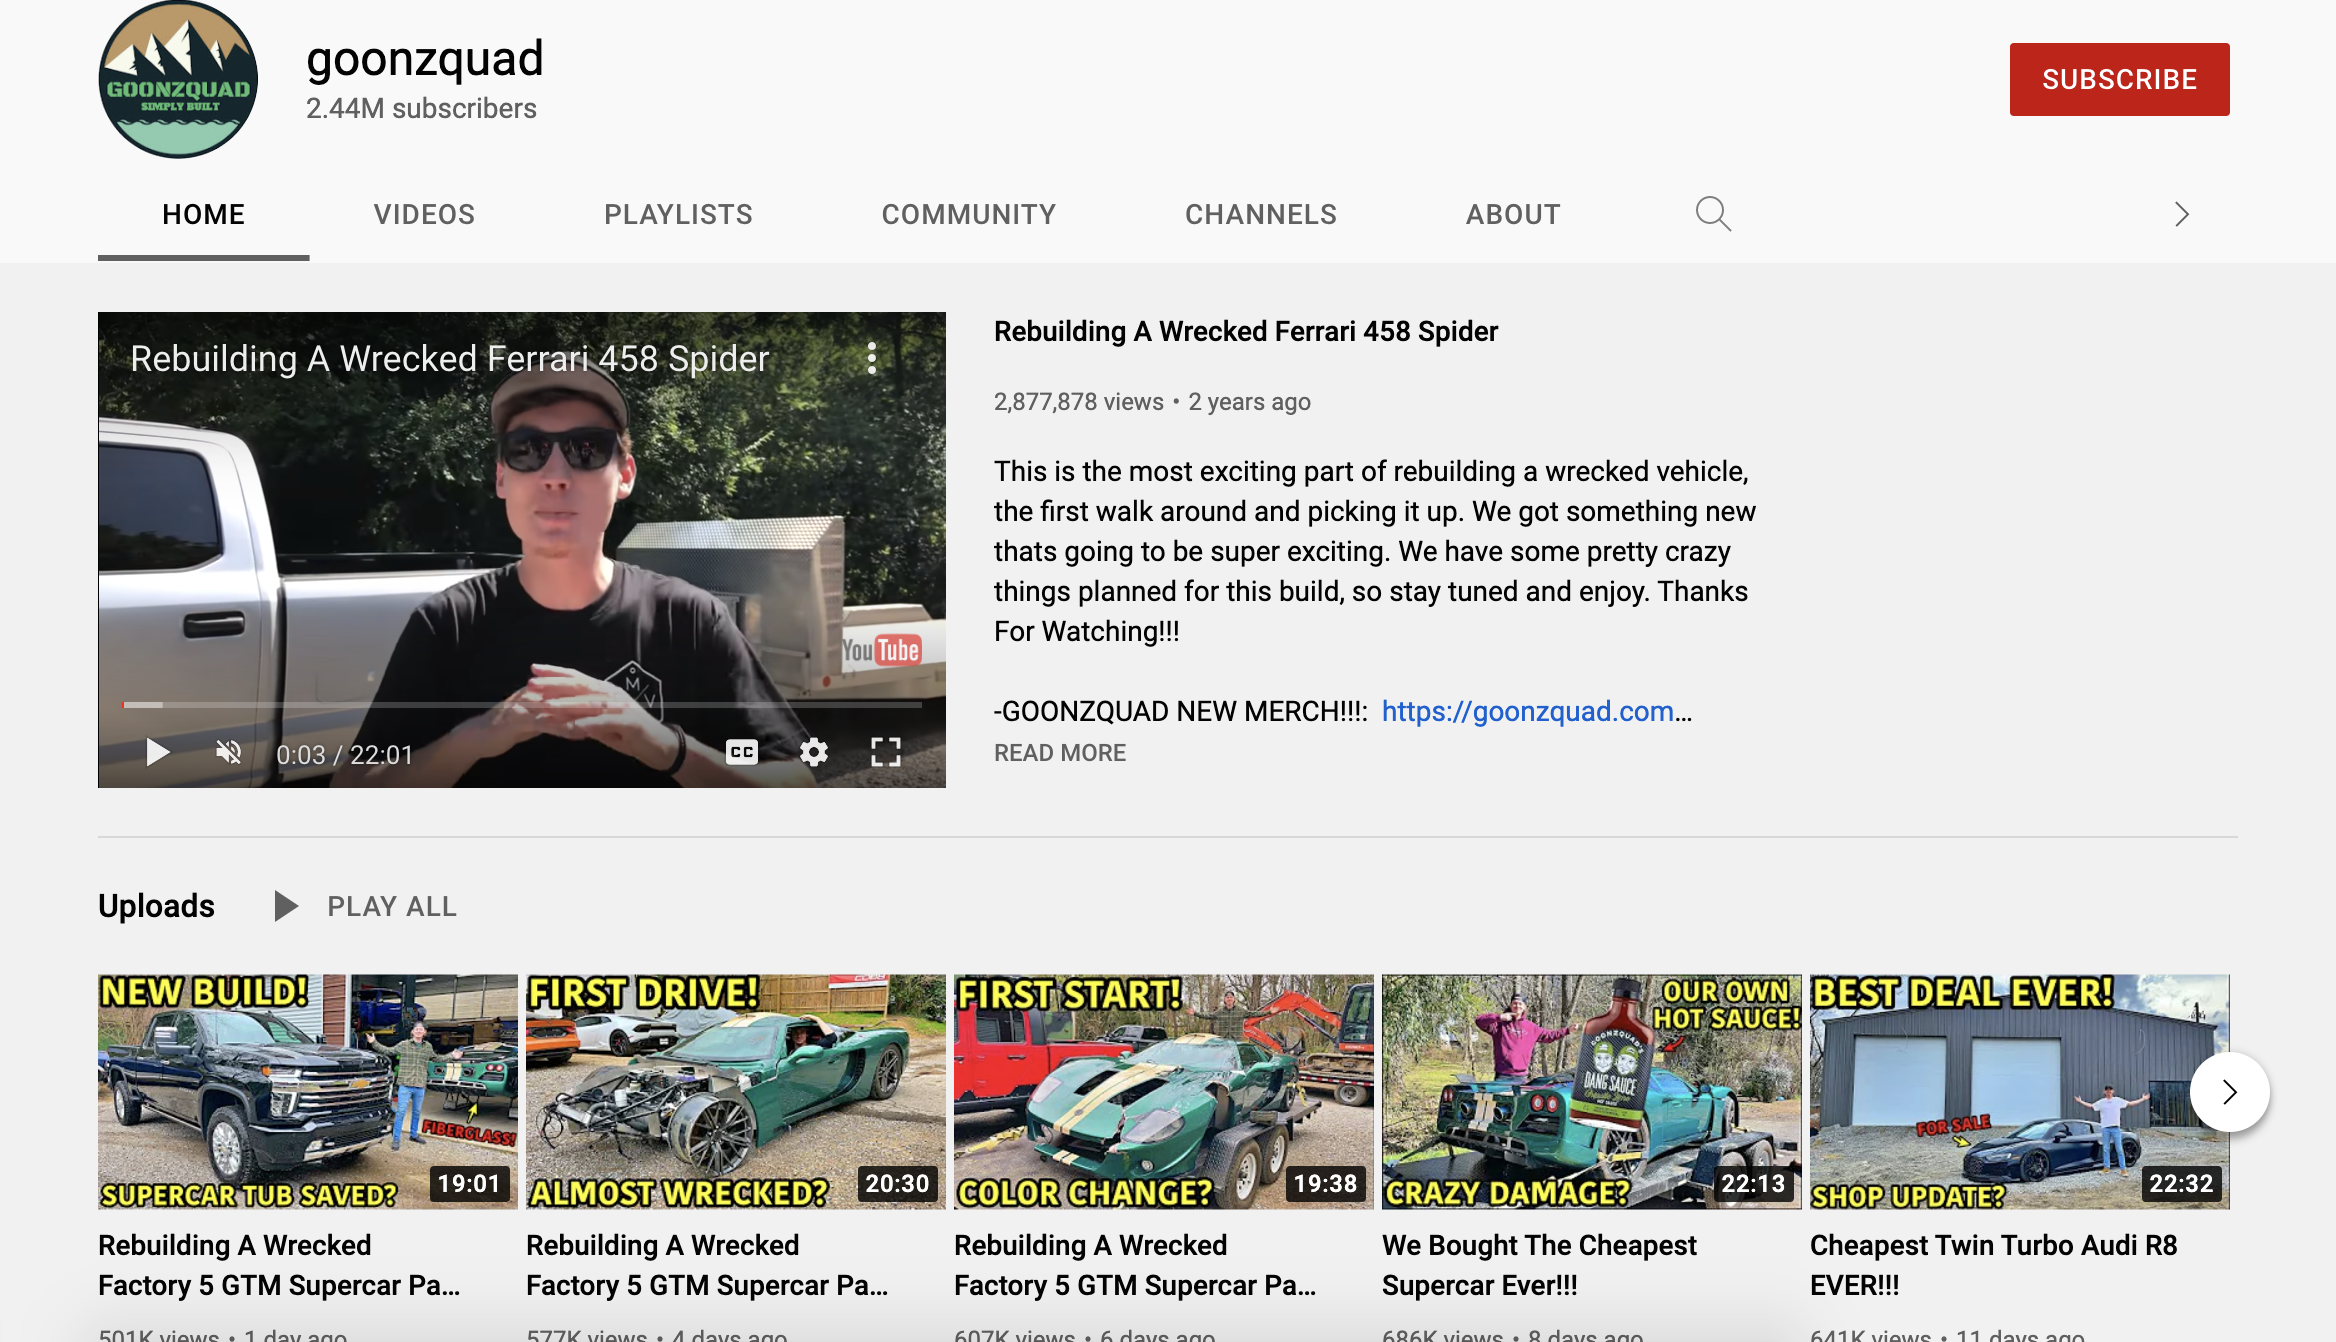
Task: Subscribe to the goonzquad channel
Action: 2120,79
